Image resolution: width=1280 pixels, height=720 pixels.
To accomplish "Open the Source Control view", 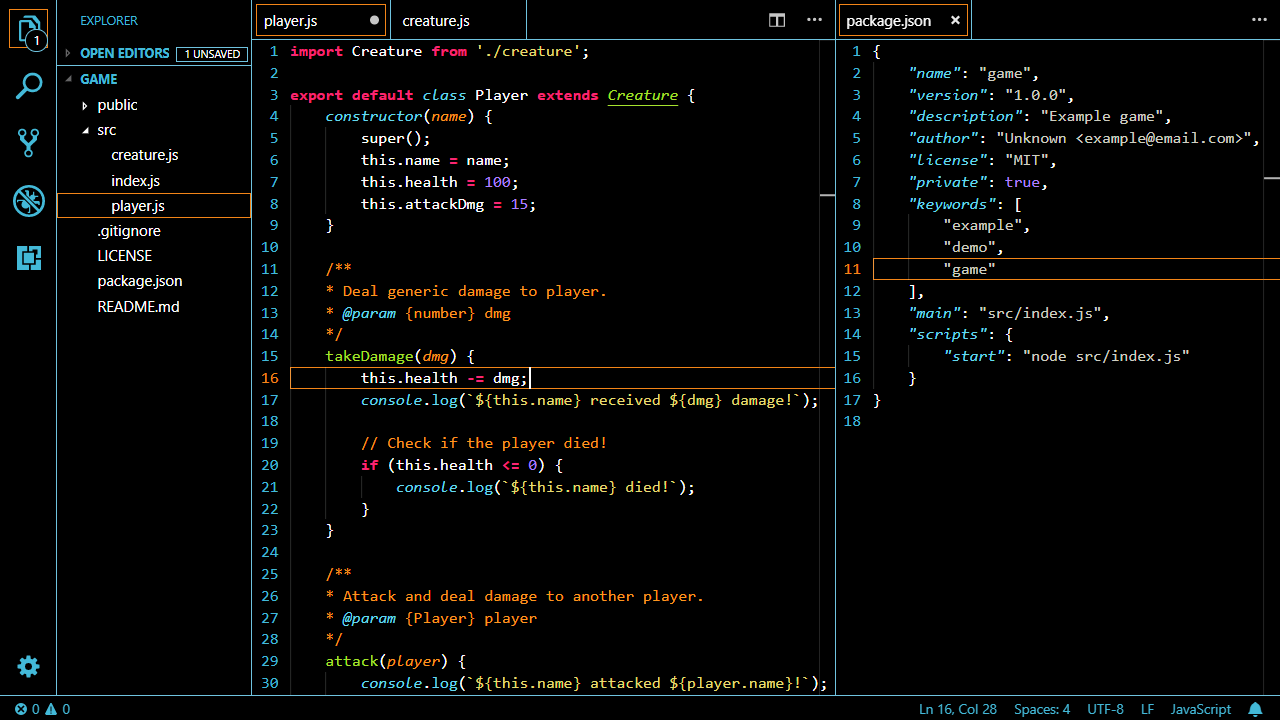I will click(28, 143).
